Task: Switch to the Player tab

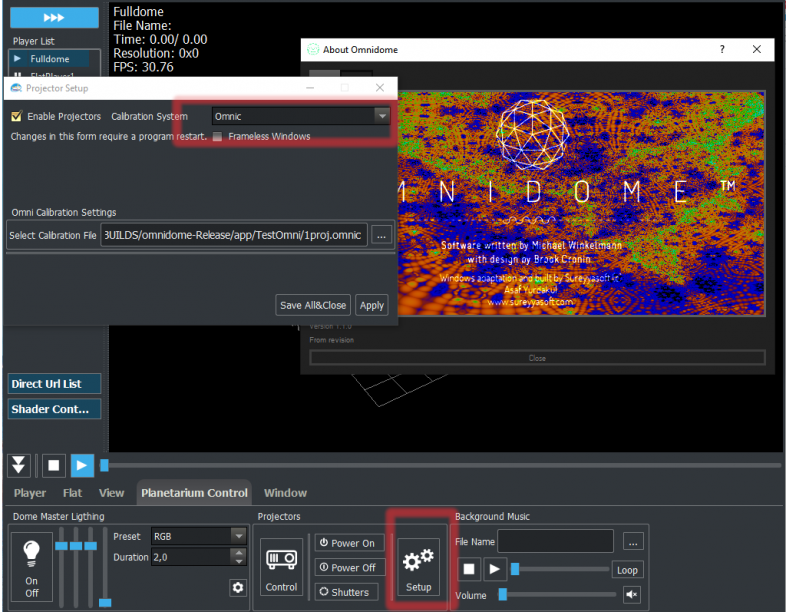Action: point(30,493)
